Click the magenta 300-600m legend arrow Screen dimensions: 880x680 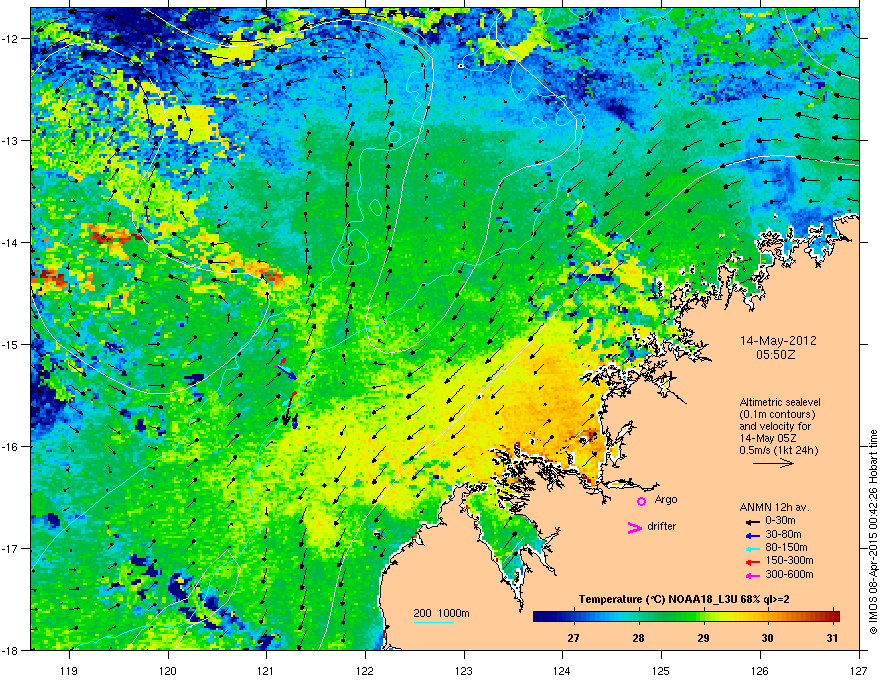[753, 575]
